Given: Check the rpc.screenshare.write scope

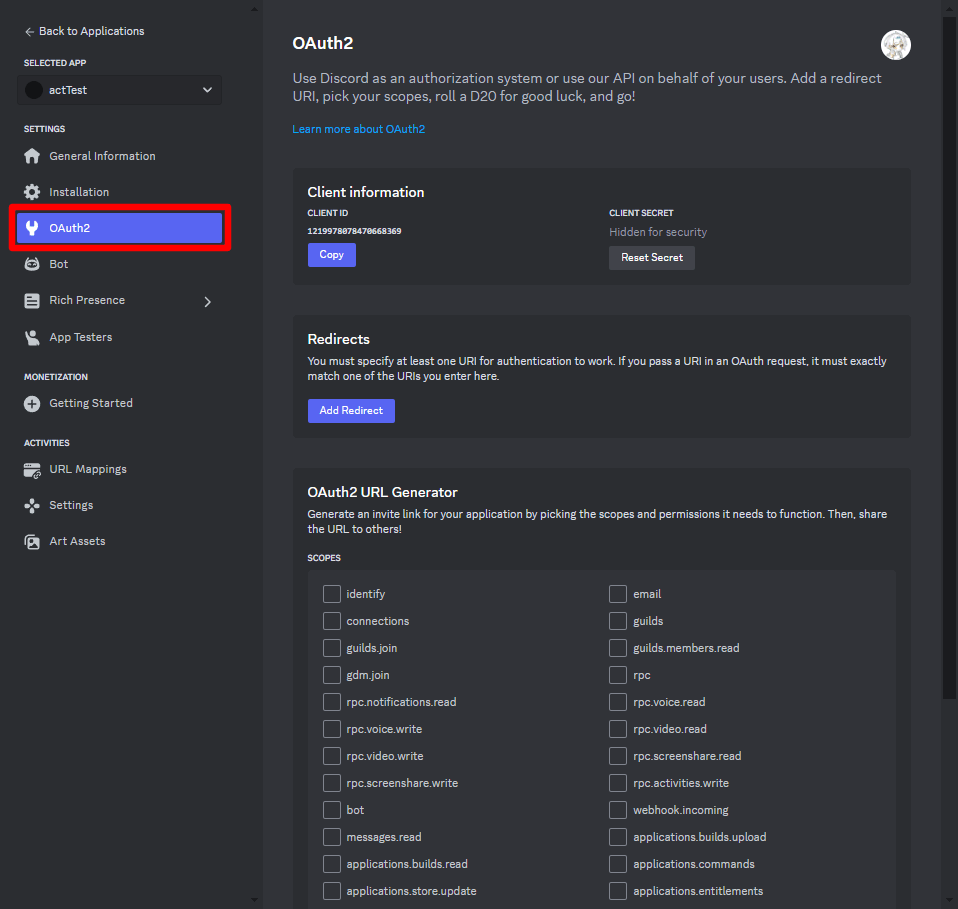Looking at the screenshot, I should pos(332,783).
